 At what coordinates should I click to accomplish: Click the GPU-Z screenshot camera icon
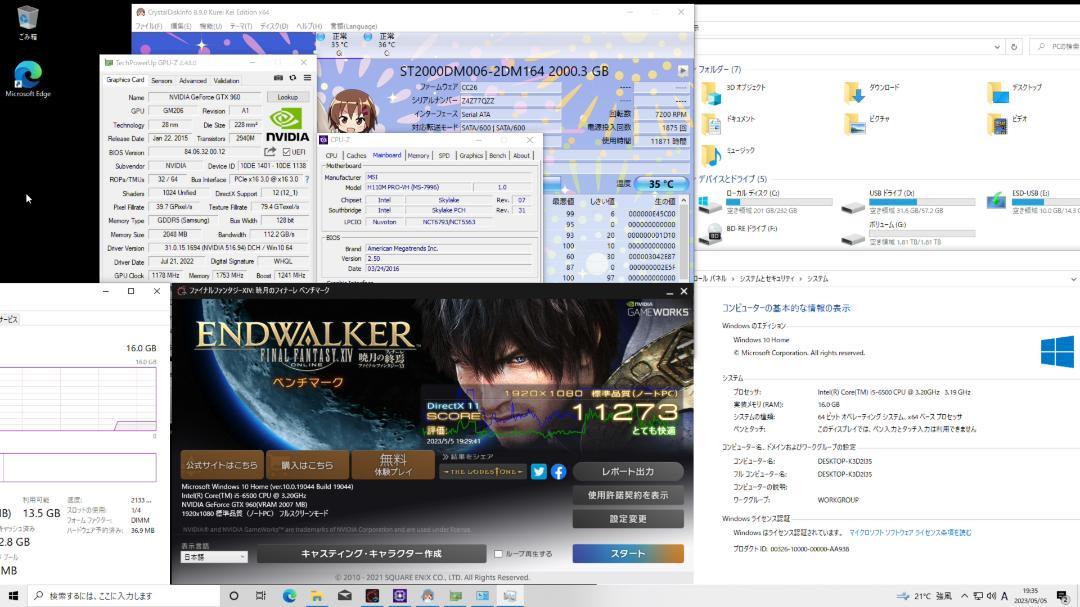point(278,79)
